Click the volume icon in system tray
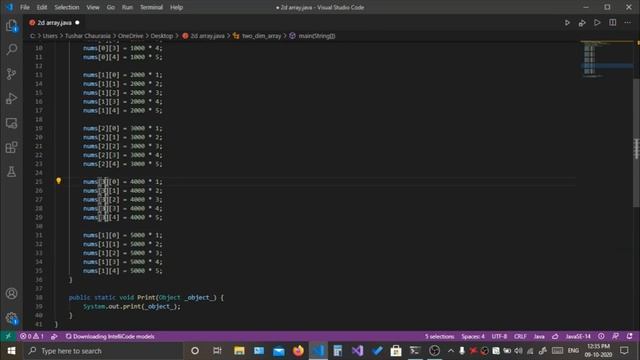Image resolution: width=640 pixels, height=360 pixels. pos(518,351)
